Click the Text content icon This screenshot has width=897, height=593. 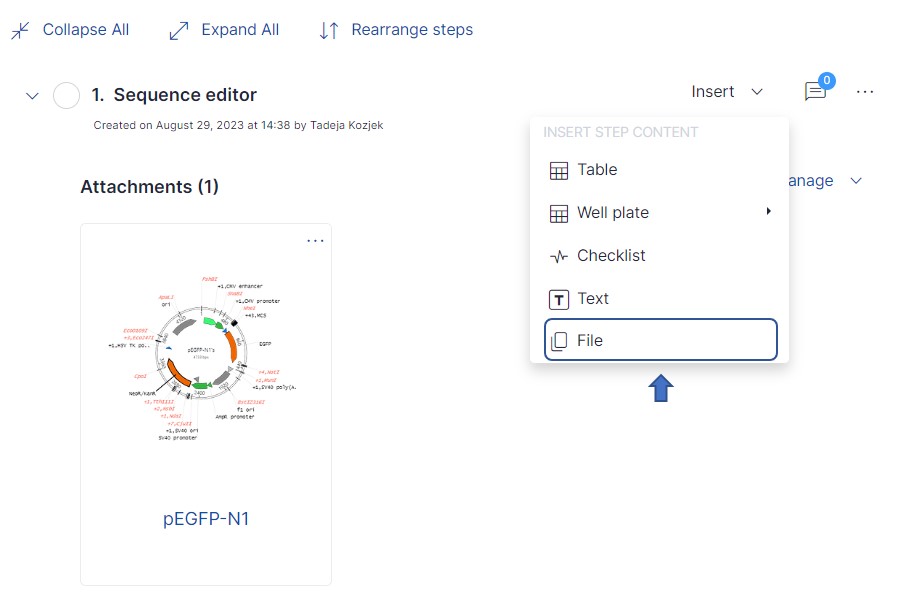point(557,298)
